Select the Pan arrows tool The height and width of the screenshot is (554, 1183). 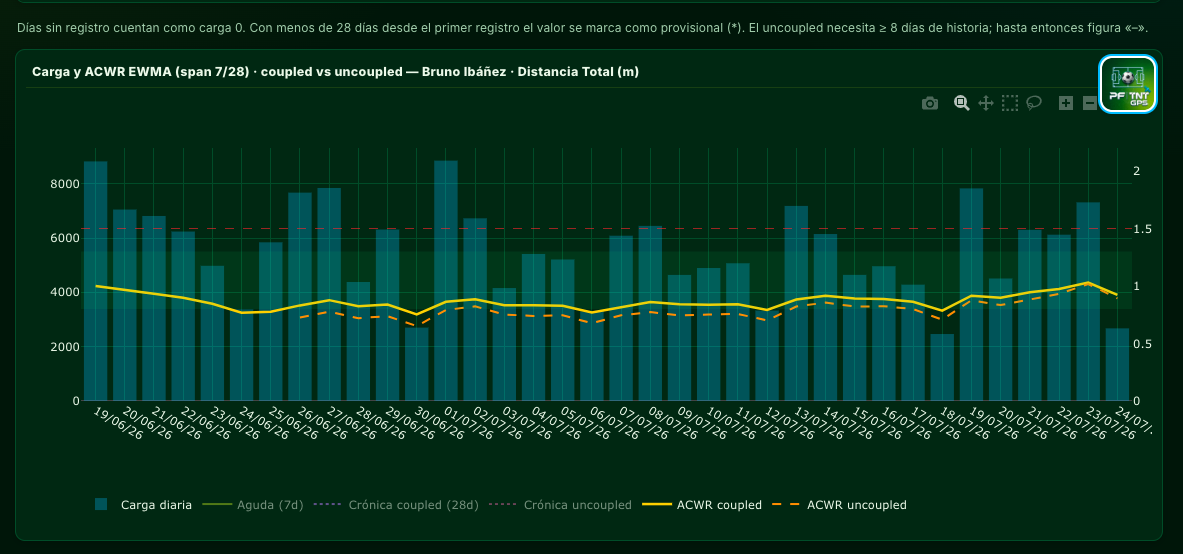pyautogui.click(x=985, y=103)
